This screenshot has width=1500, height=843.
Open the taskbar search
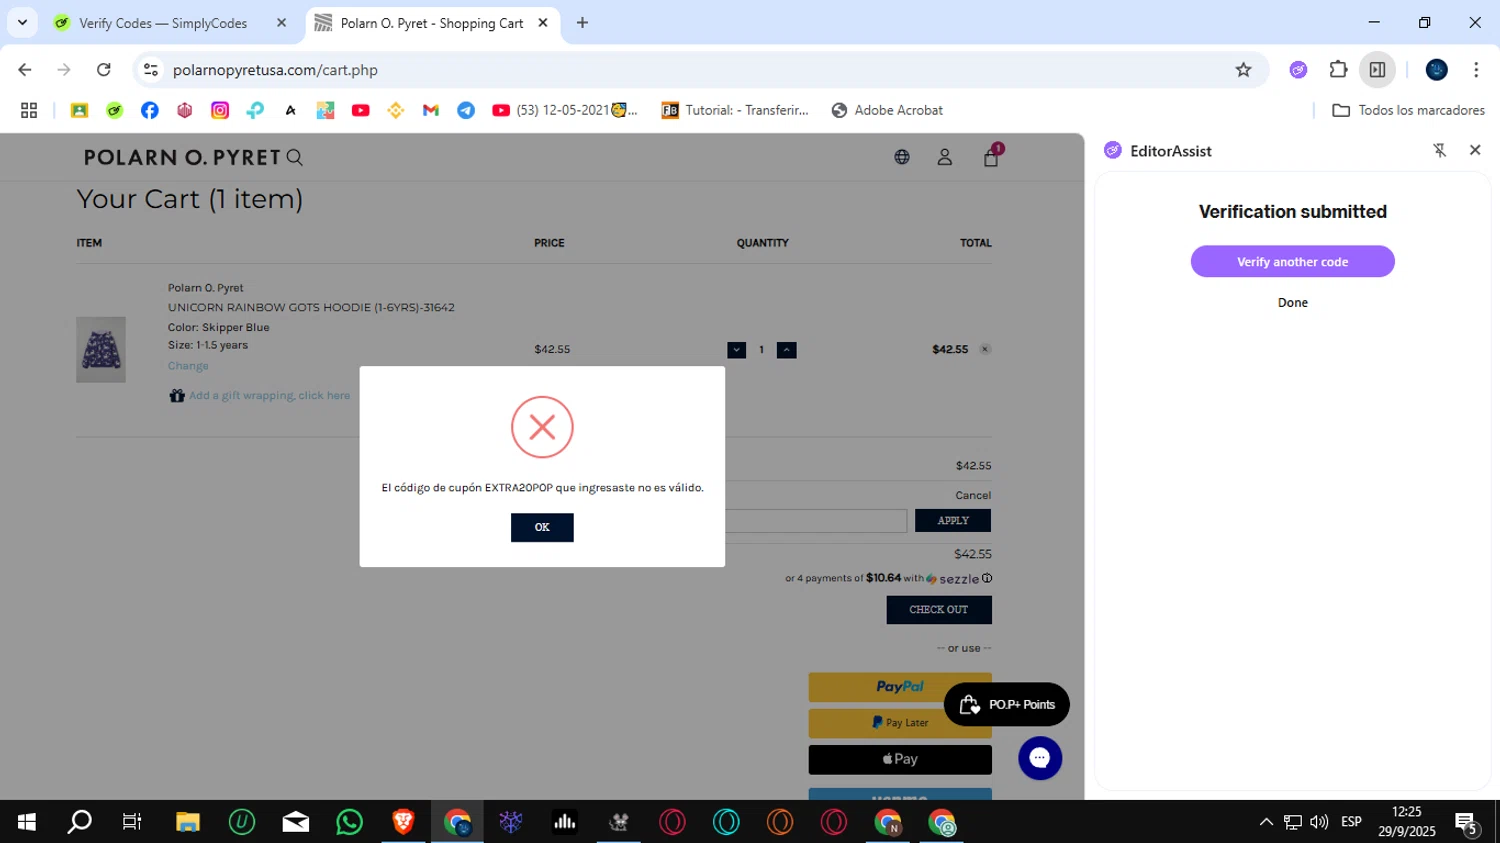[79, 822]
